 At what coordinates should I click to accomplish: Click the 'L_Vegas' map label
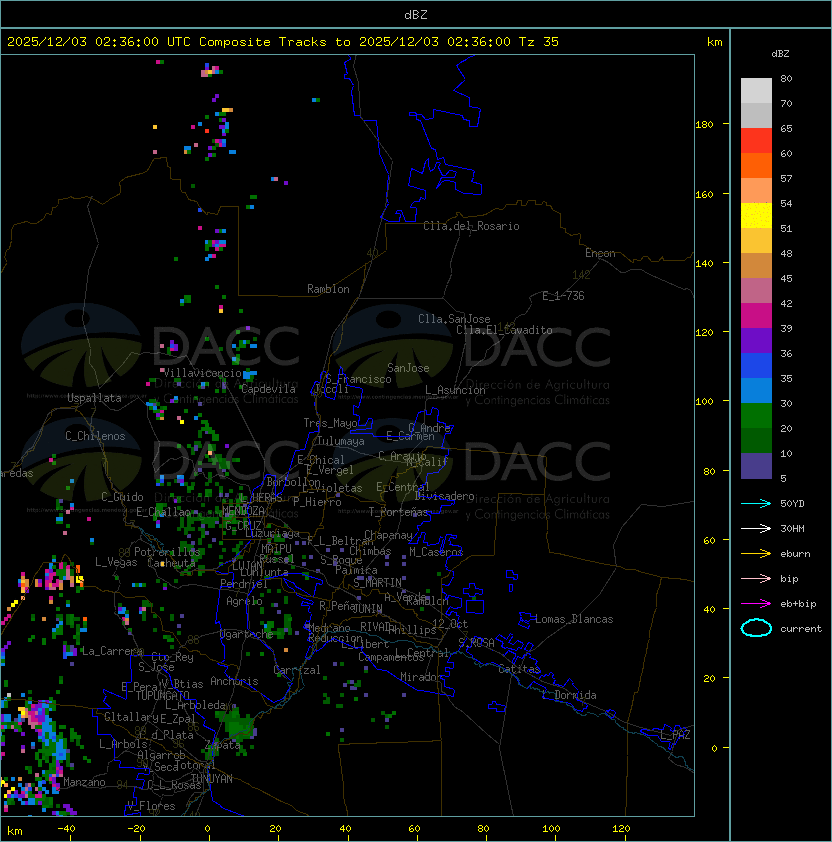pos(116,562)
